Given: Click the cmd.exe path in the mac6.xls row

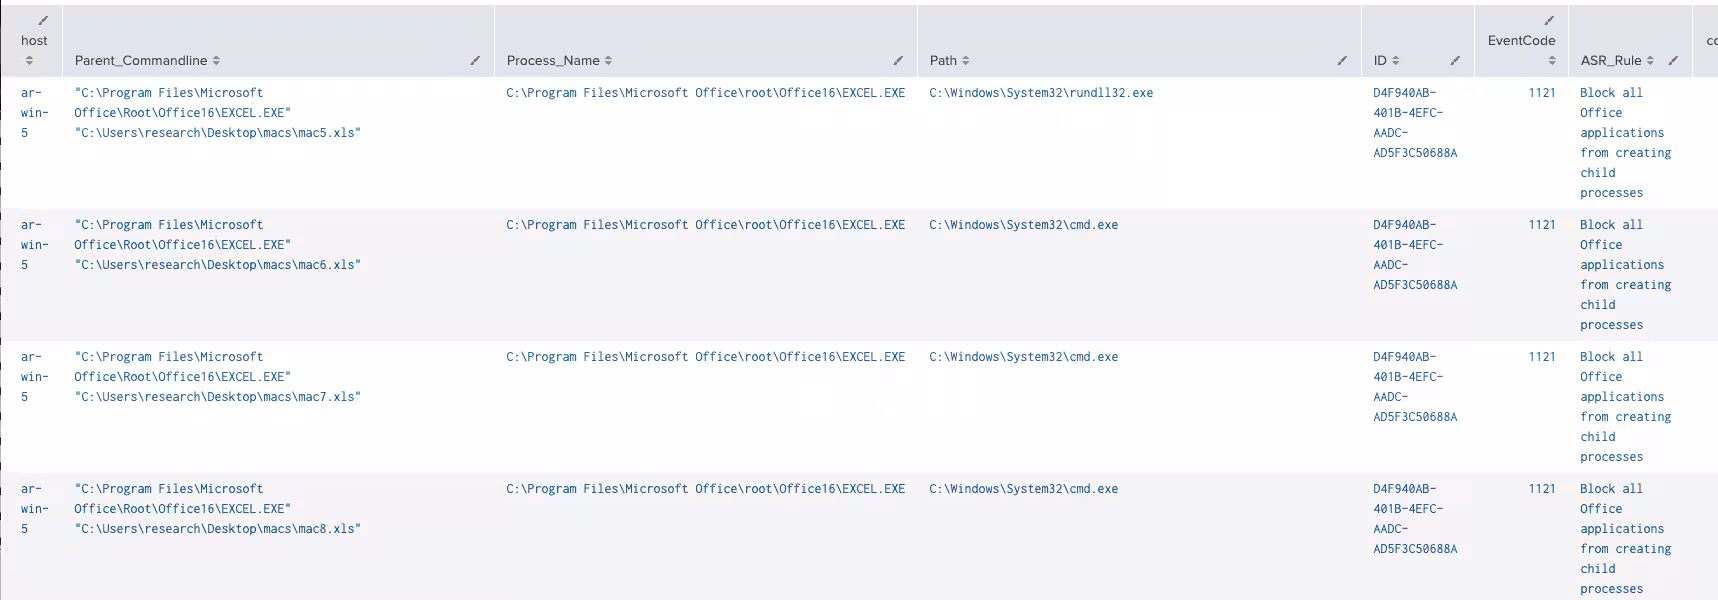Looking at the screenshot, I should coord(1023,225).
